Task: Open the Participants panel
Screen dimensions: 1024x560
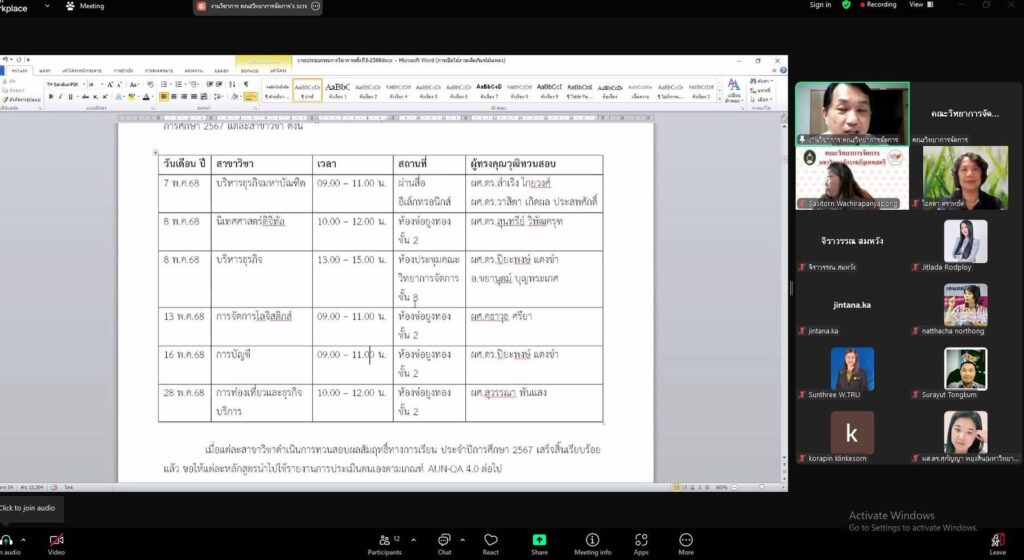Action: tap(383, 541)
